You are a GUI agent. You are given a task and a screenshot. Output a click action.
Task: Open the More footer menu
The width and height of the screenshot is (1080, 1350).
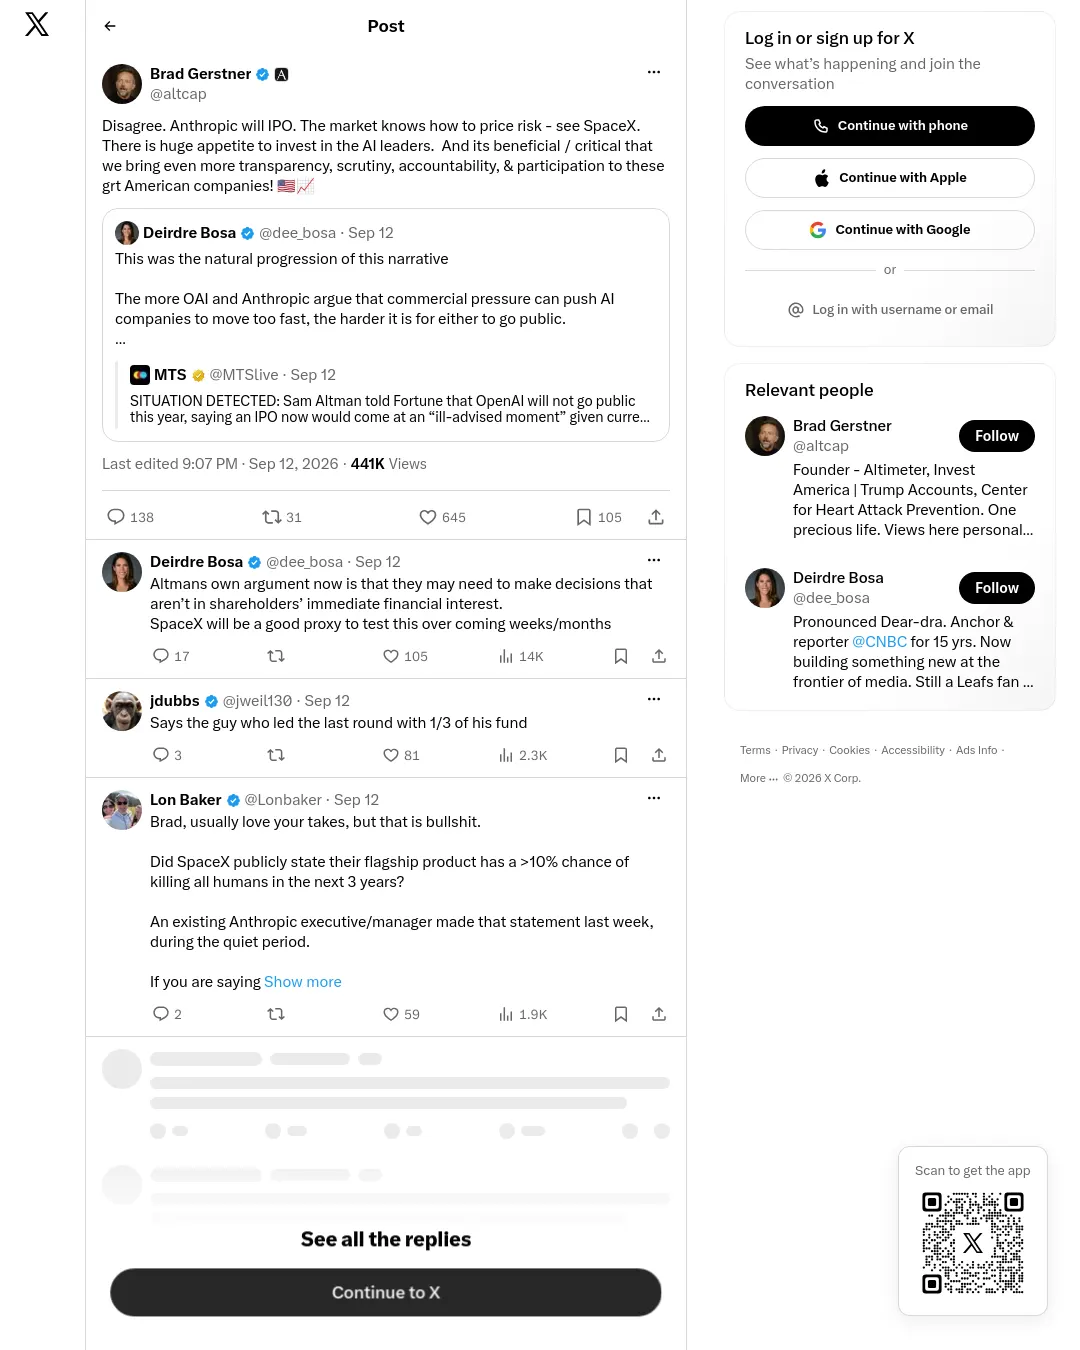(759, 778)
